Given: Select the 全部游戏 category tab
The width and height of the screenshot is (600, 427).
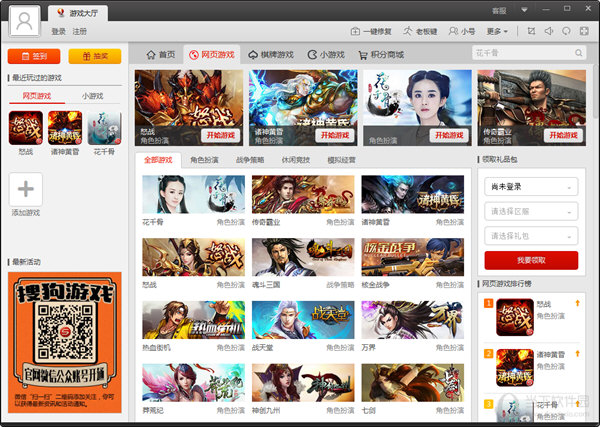Looking at the screenshot, I should 158,160.
